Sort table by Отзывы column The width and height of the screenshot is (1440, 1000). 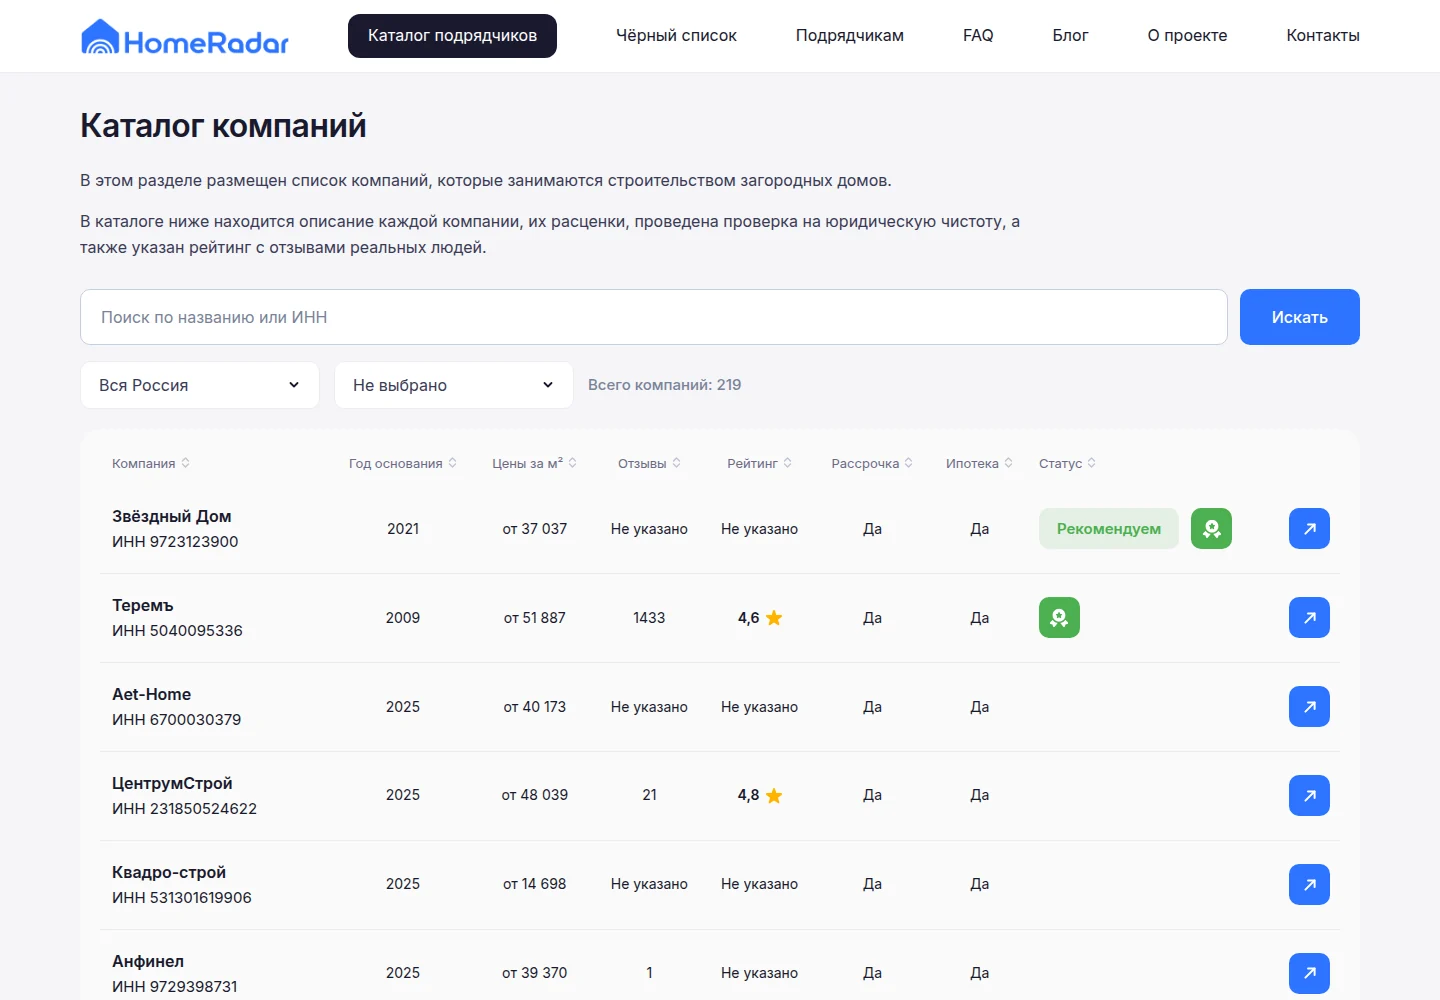click(649, 463)
